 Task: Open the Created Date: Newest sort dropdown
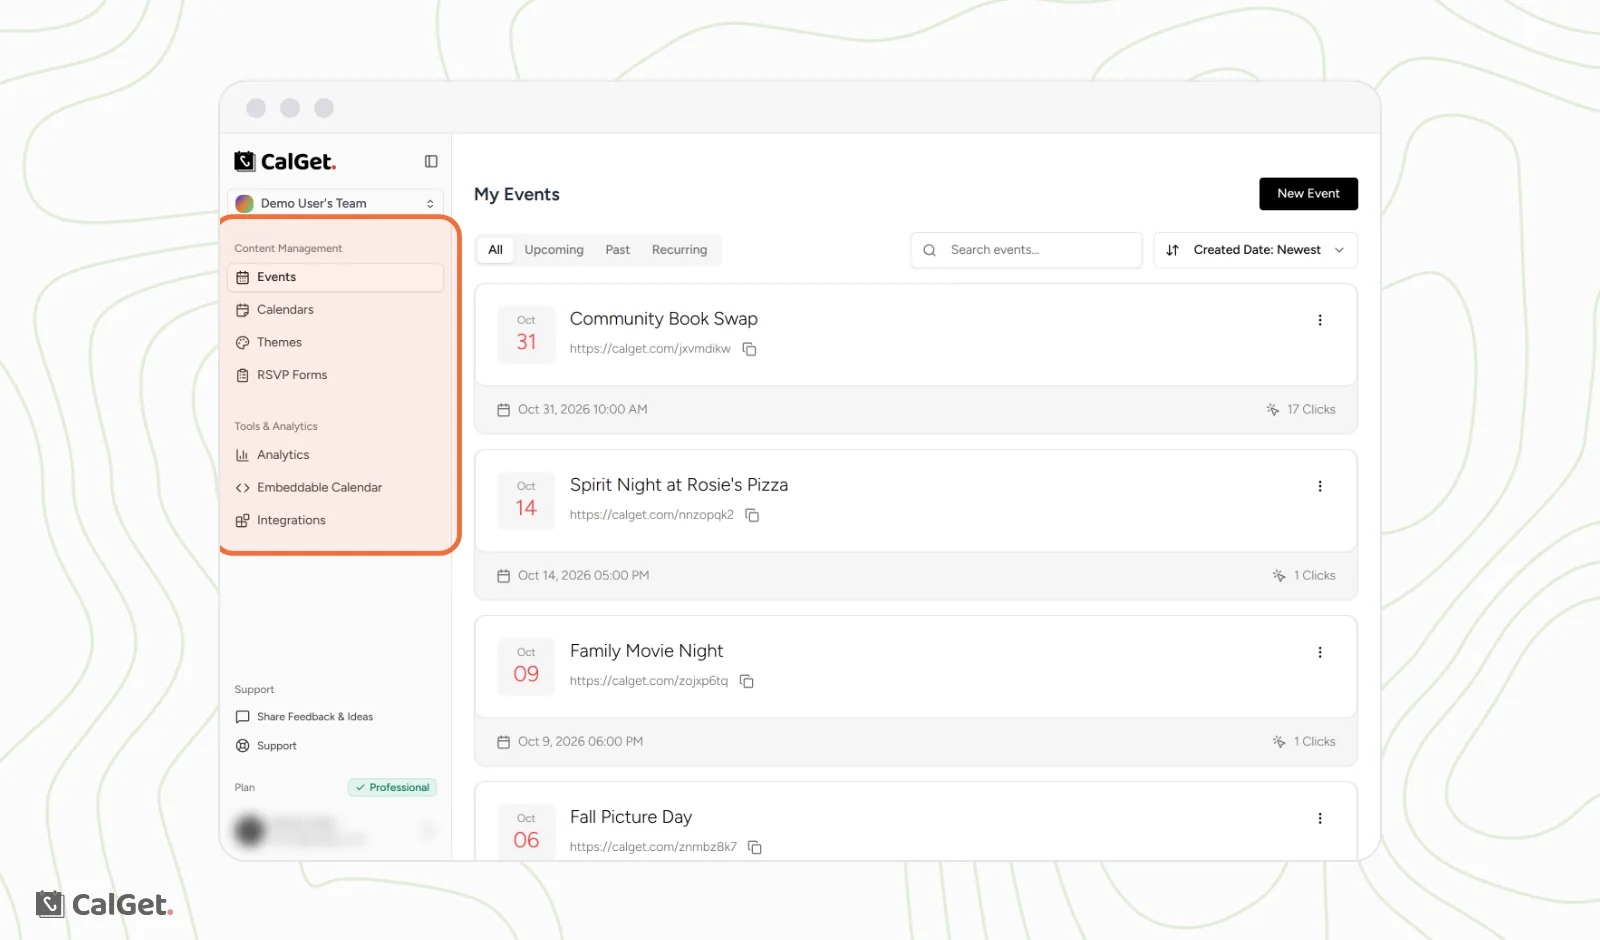click(x=1255, y=250)
